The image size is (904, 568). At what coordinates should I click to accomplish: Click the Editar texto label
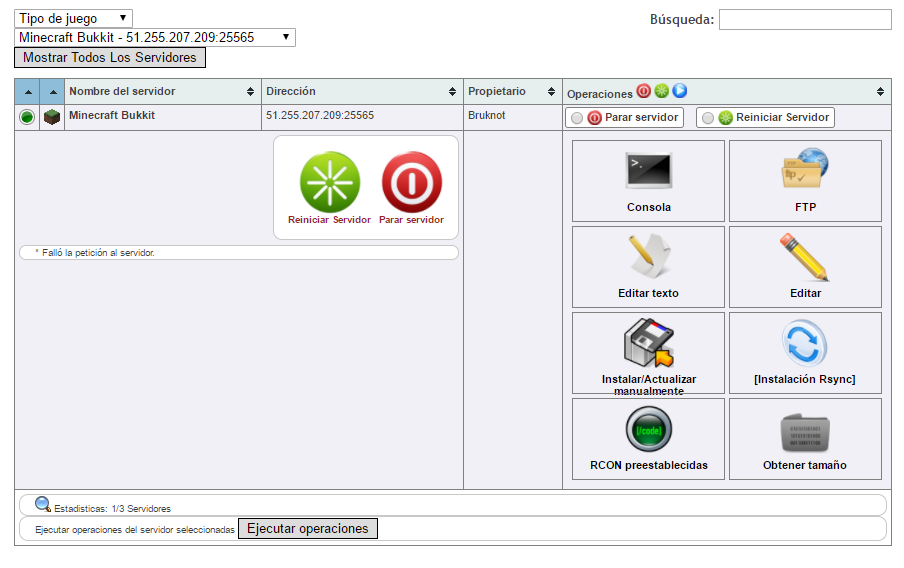pos(649,293)
